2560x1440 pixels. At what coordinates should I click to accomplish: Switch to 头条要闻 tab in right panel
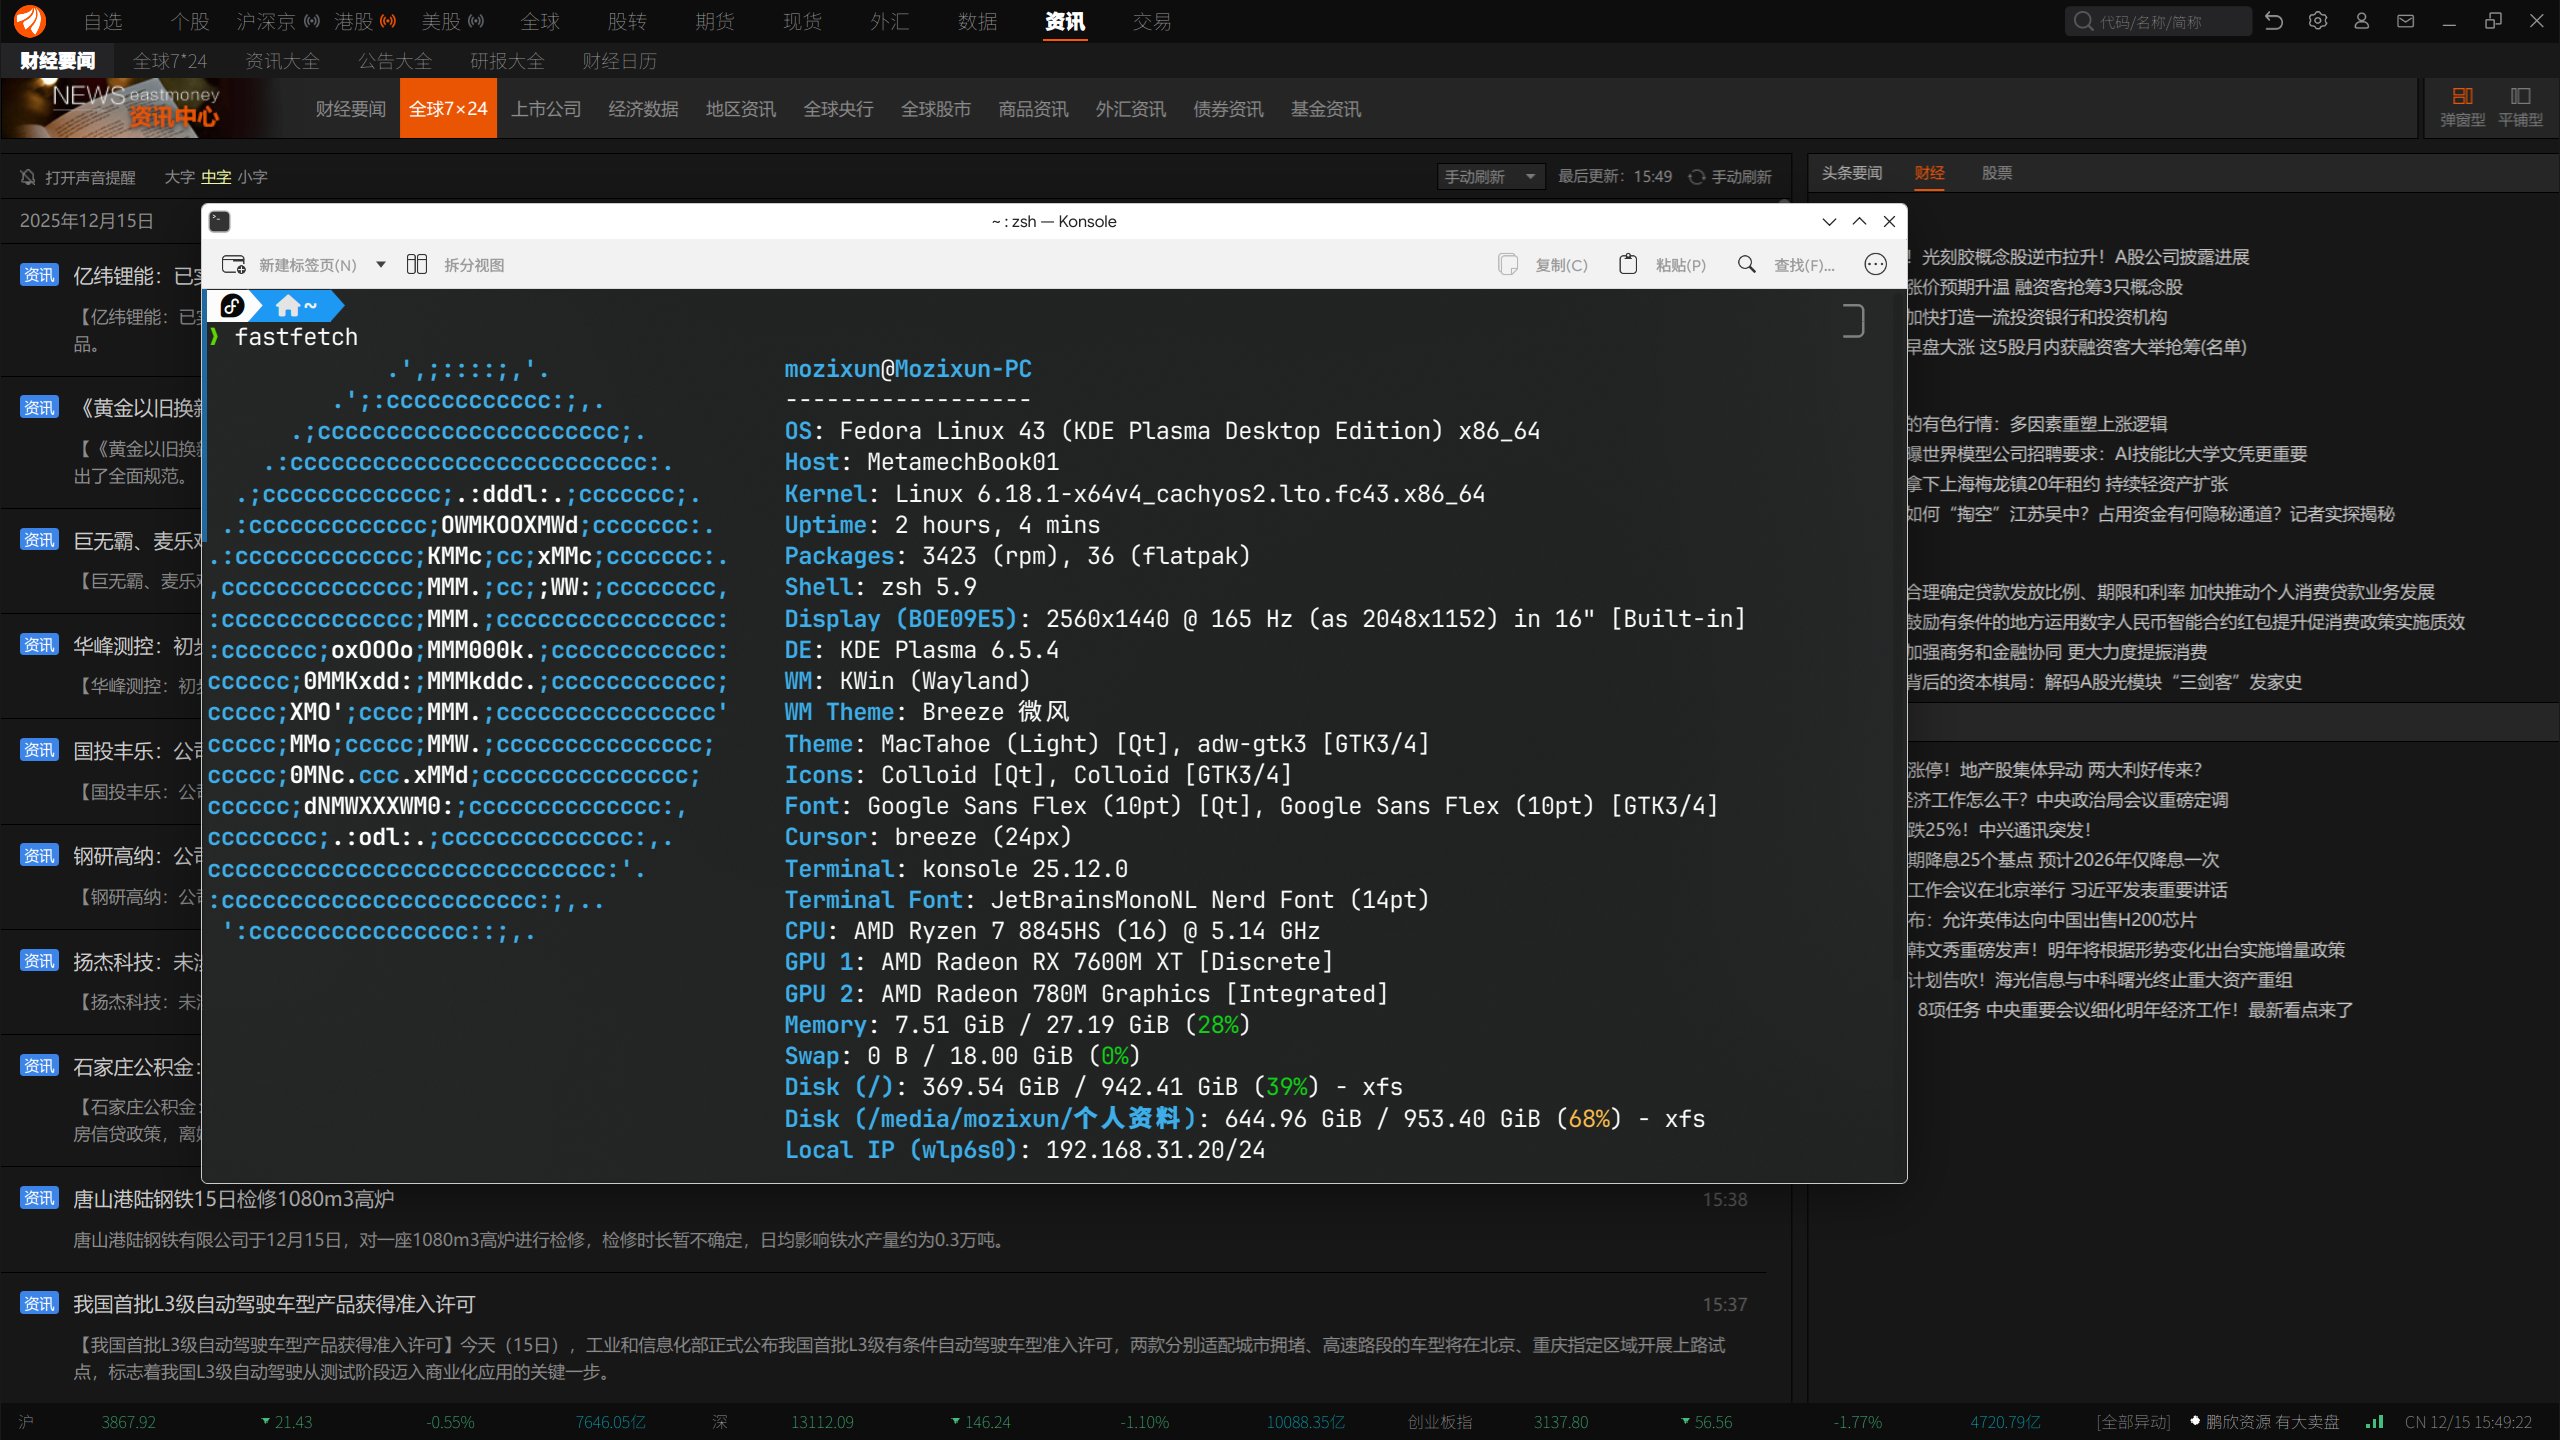[x=1852, y=173]
